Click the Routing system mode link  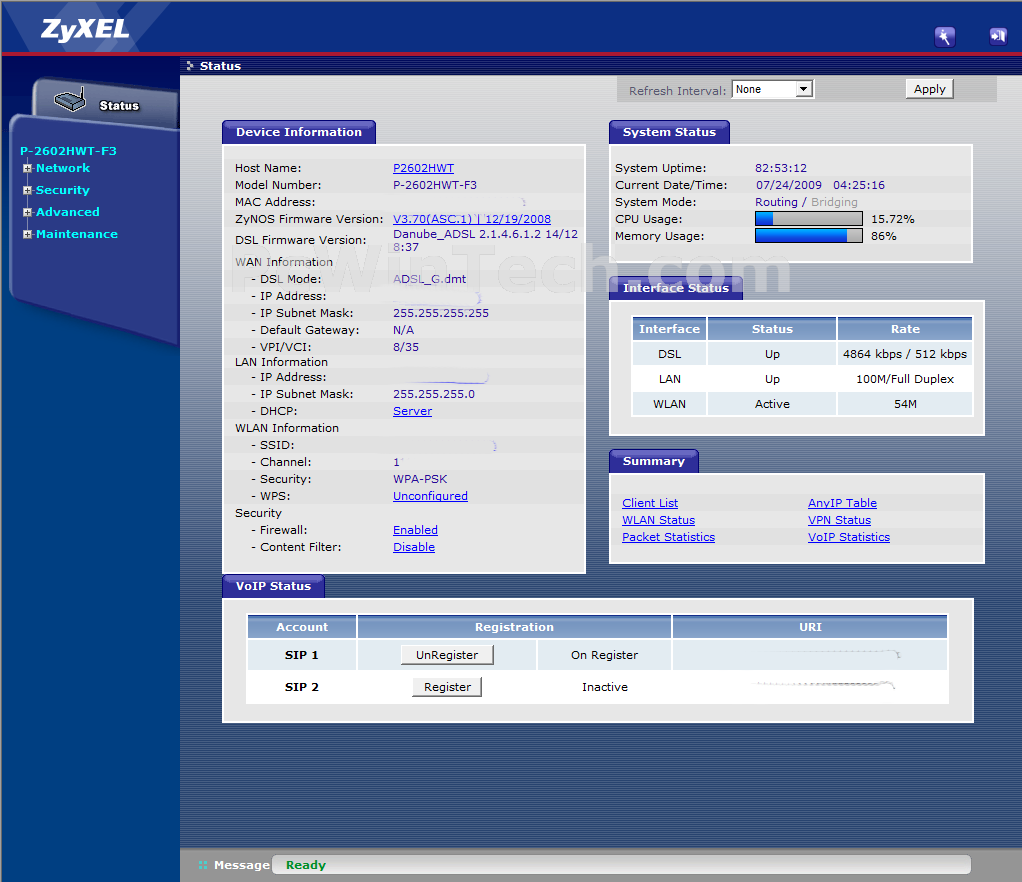[x=776, y=202]
